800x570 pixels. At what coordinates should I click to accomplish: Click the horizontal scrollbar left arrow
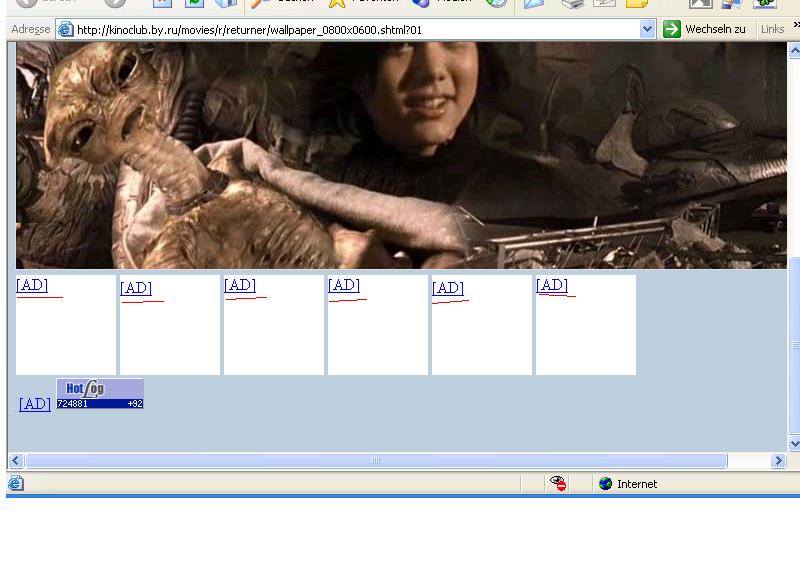coord(15,461)
